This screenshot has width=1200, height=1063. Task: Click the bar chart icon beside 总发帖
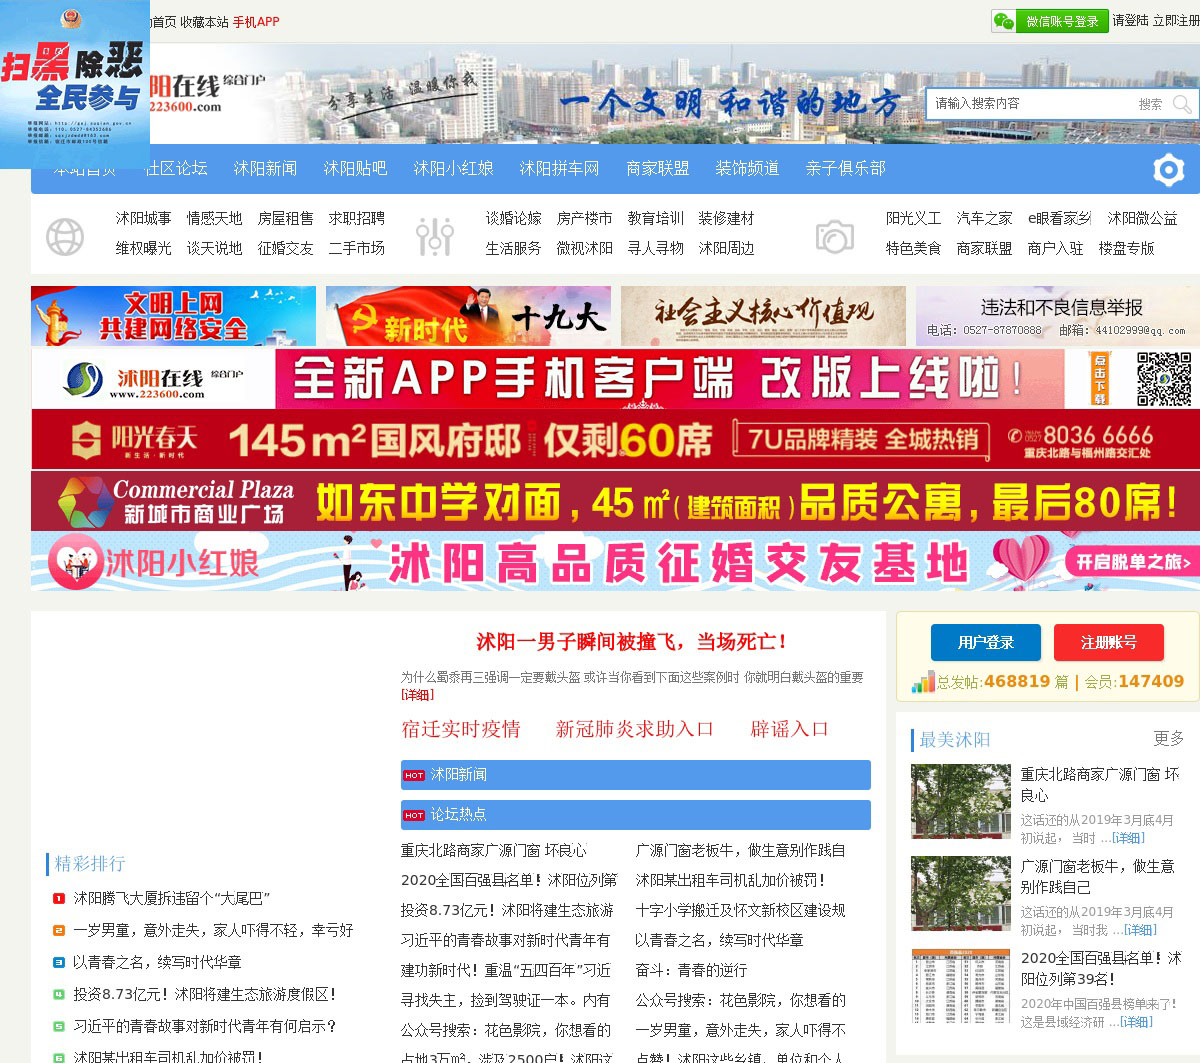(x=922, y=683)
